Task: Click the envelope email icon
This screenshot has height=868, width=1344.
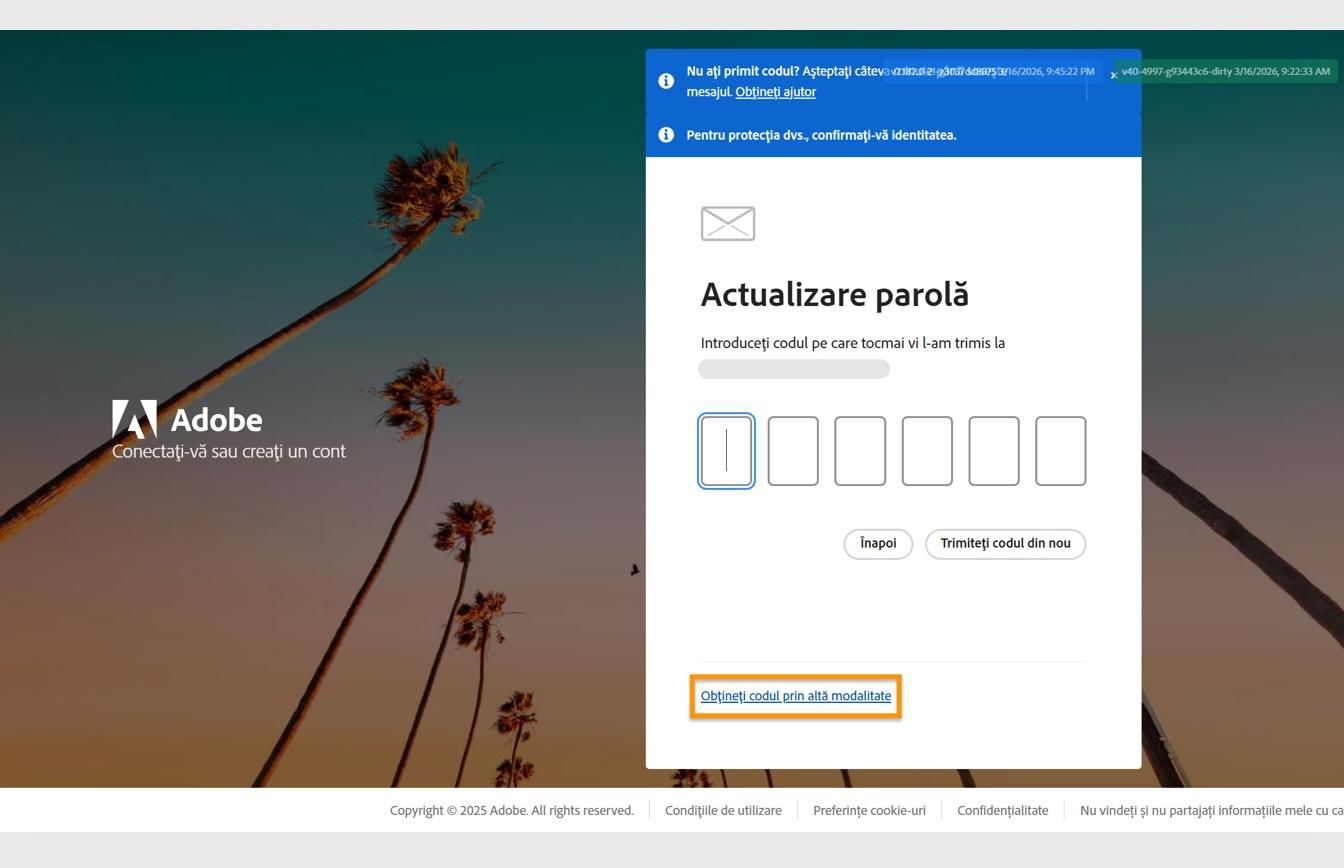Action: click(728, 223)
